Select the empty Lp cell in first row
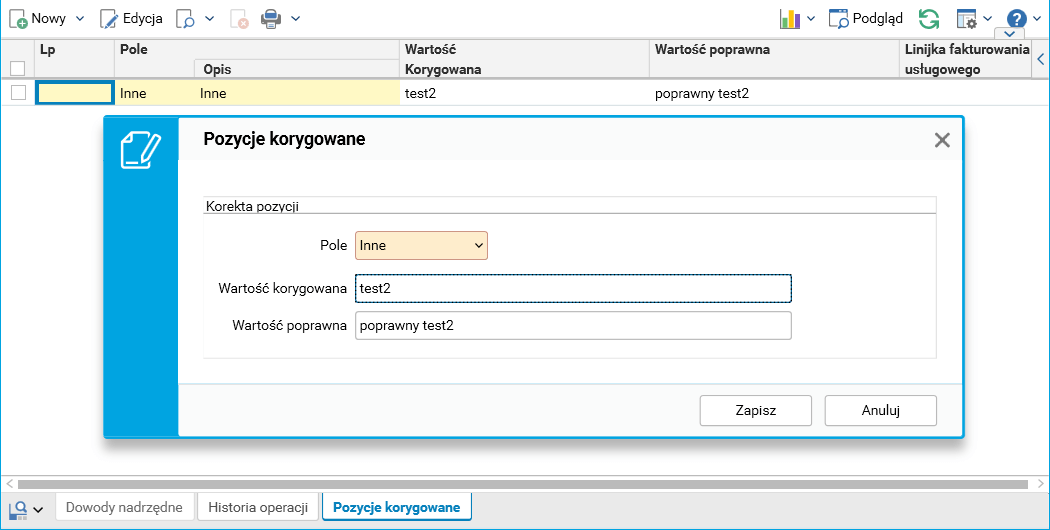The image size is (1050, 530). coord(74,93)
